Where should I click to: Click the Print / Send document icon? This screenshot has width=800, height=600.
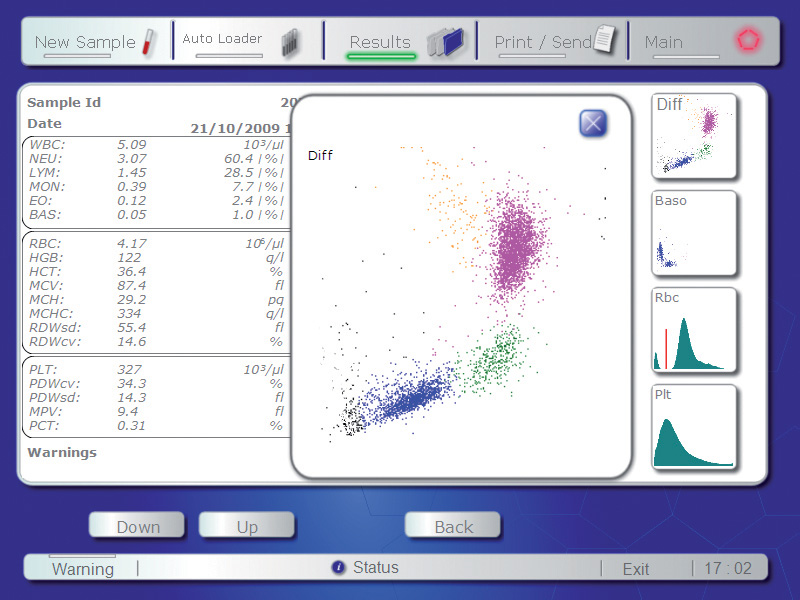(x=605, y=40)
